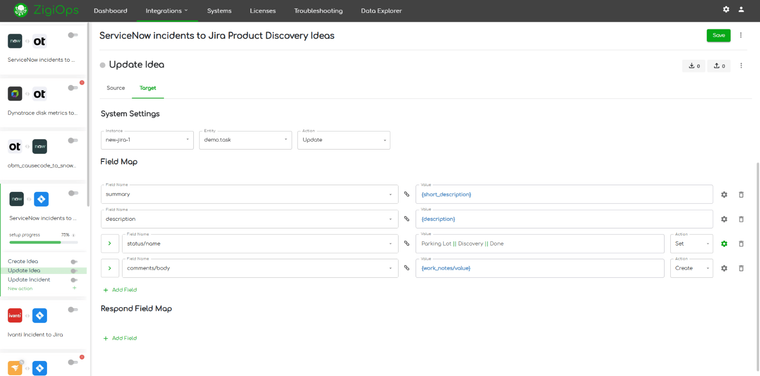Delete the comments/body field mapping
Screen dimensions: 760x376
pos(741,268)
